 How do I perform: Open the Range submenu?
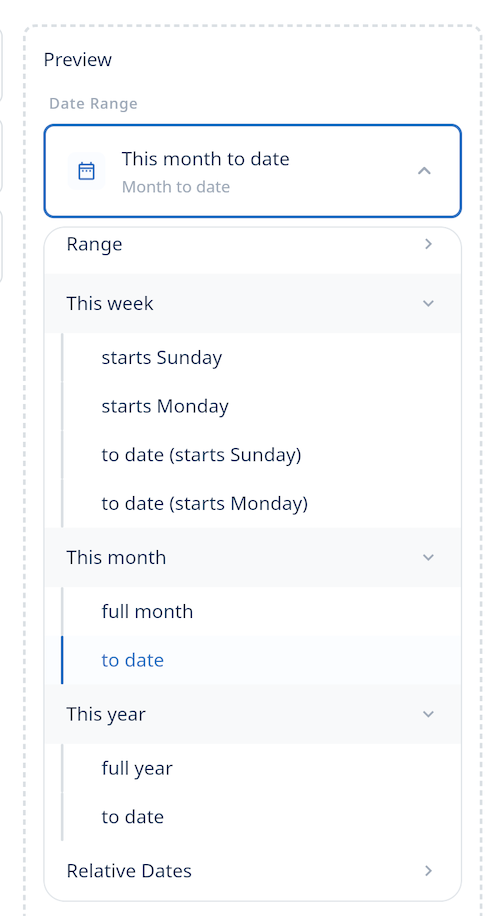[x=252, y=244]
